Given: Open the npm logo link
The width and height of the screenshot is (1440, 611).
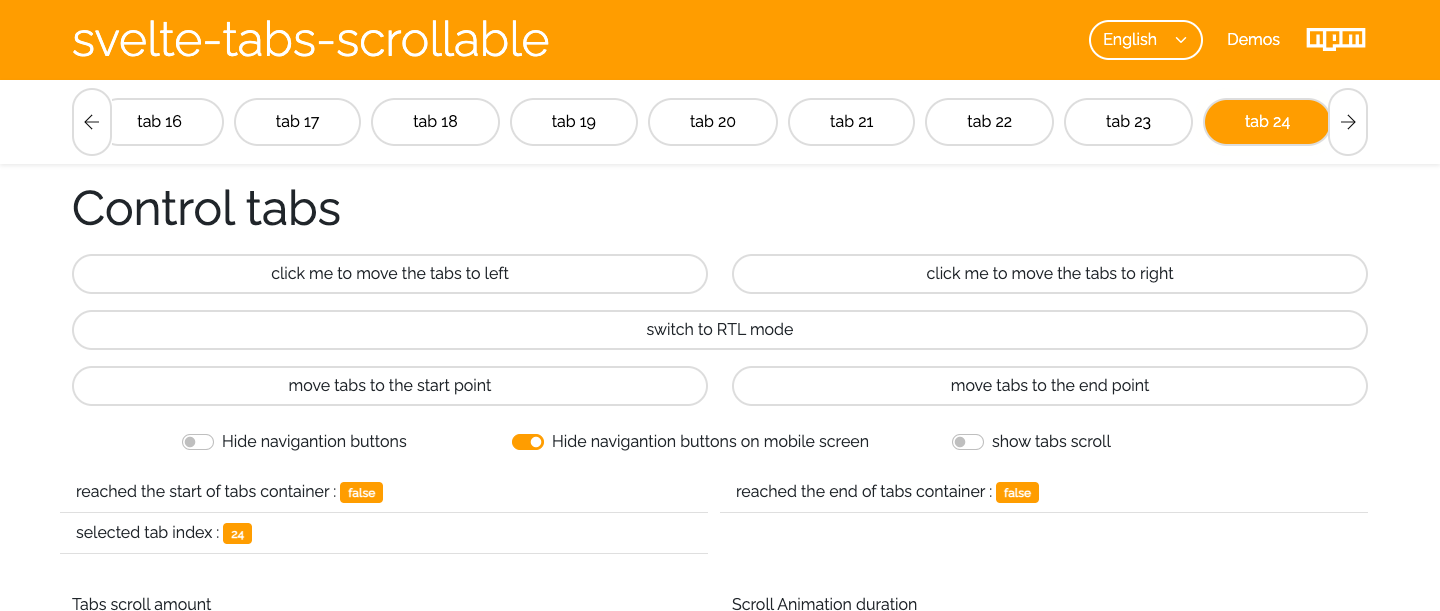Looking at the screenshot, I should pos(1336,39).
